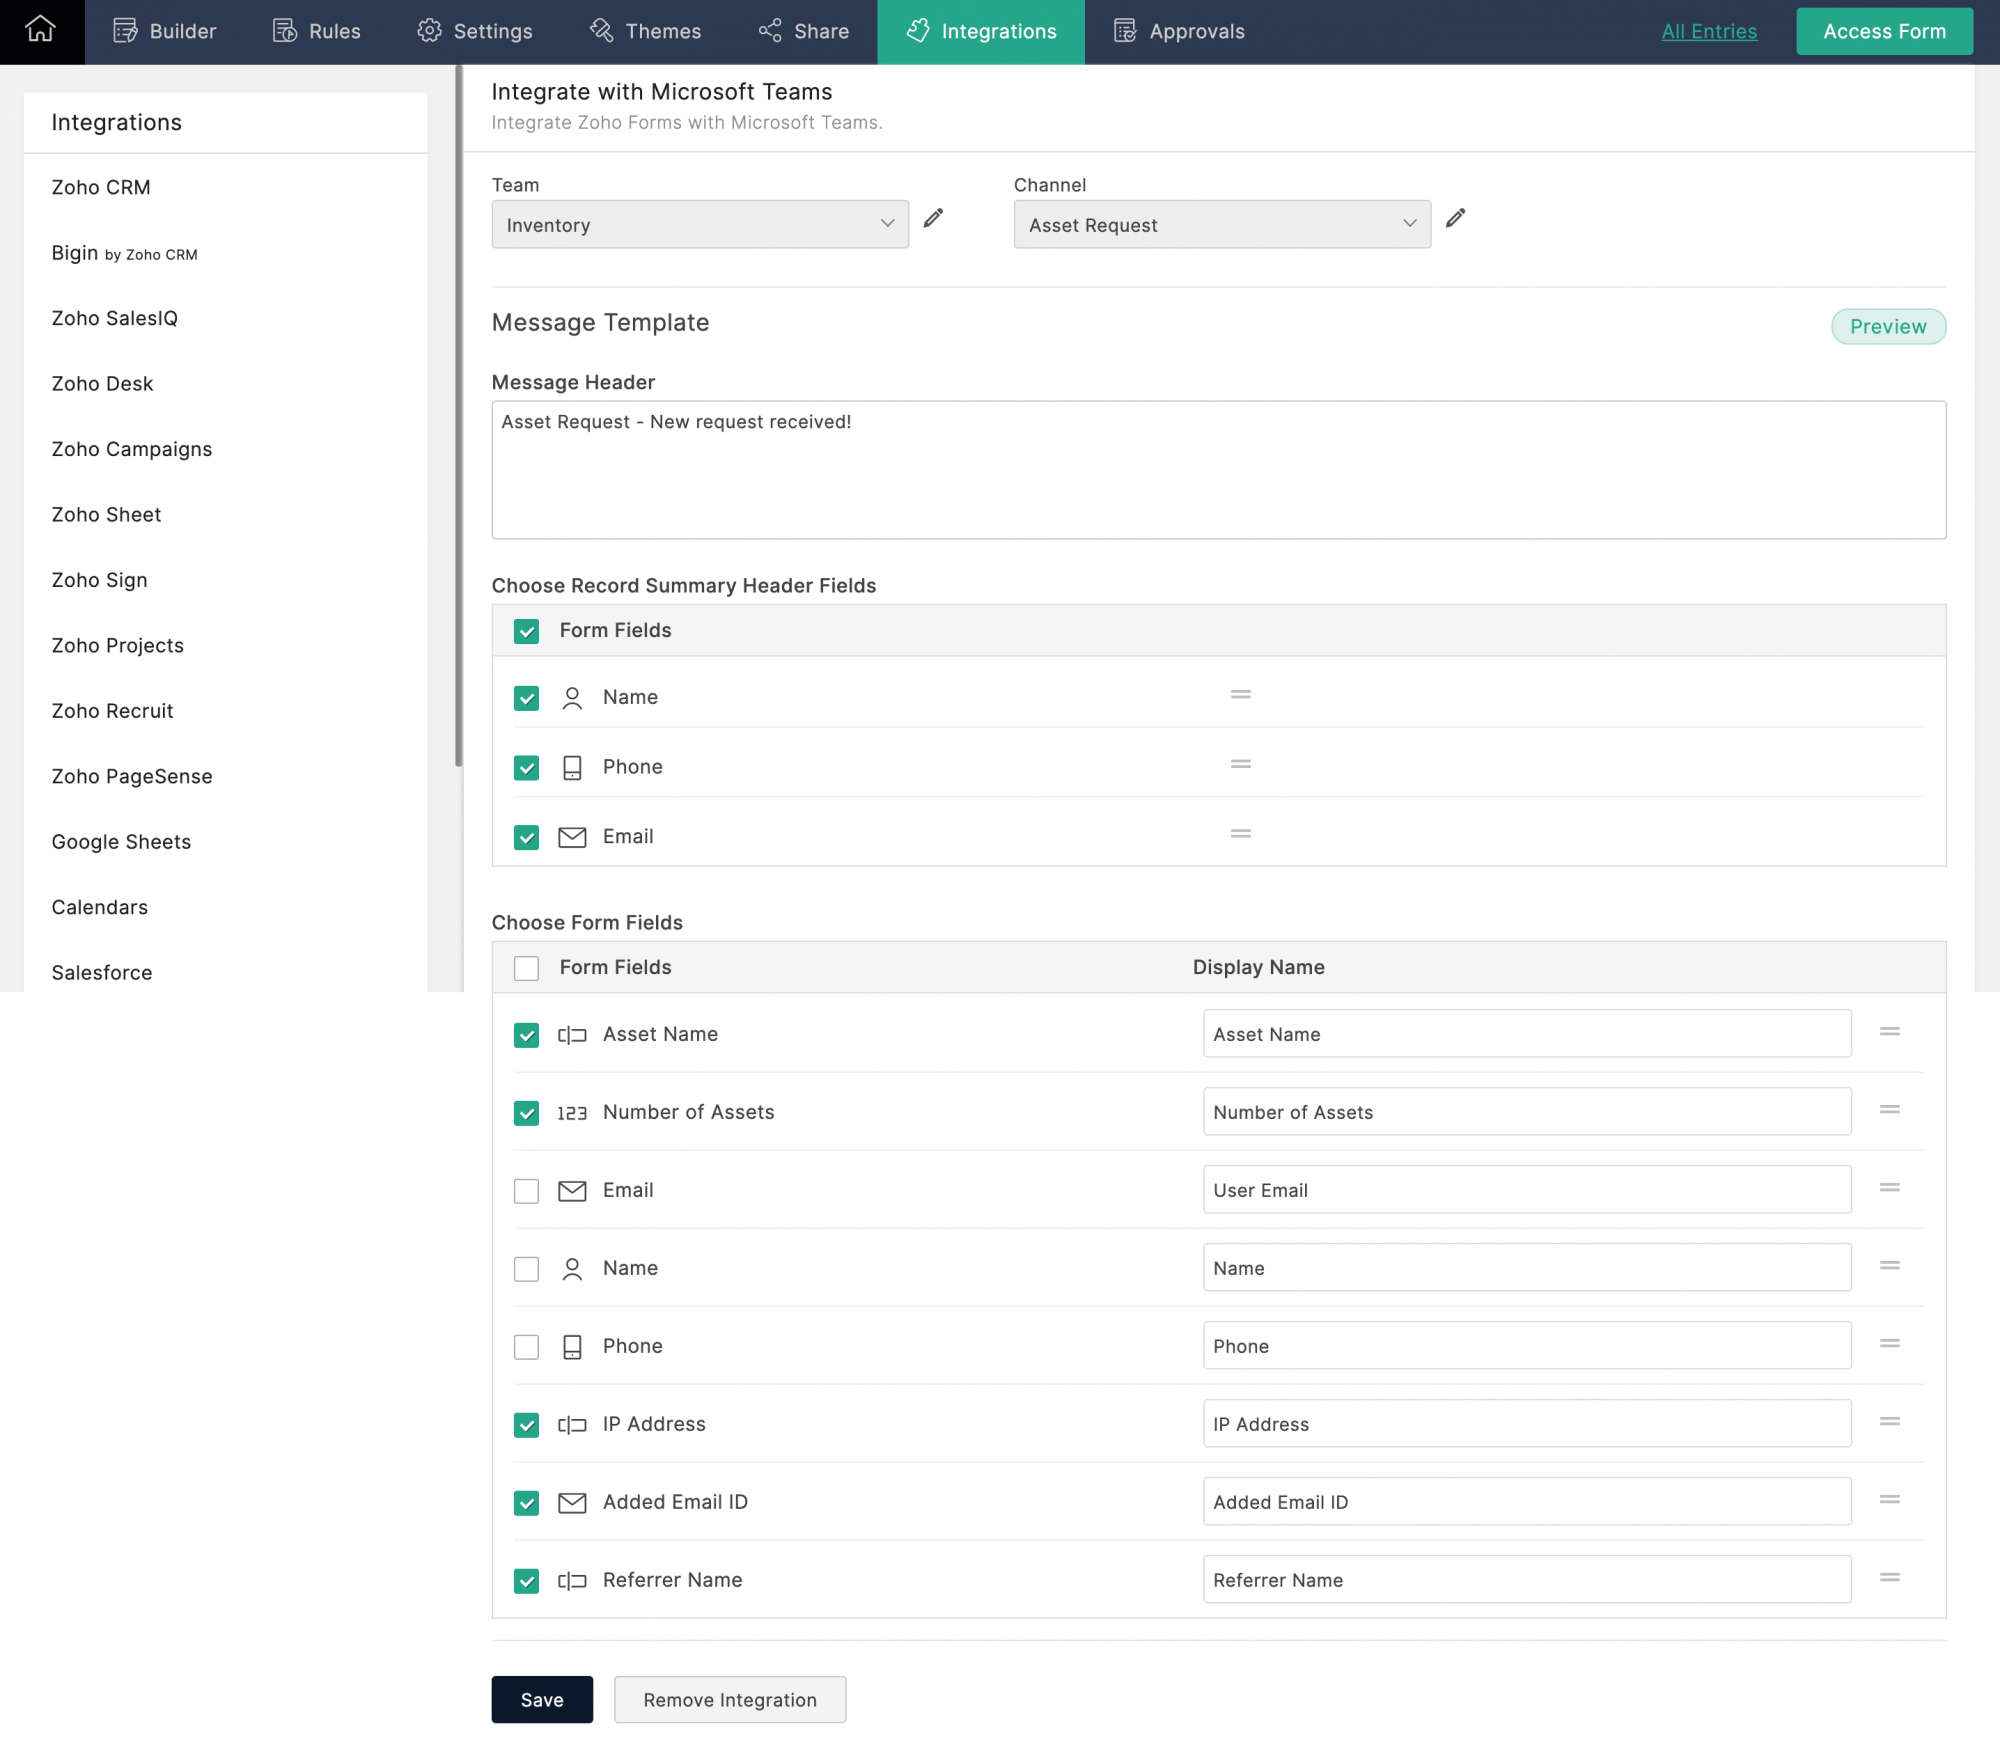2000x1756 pixels.
Task: Select Zoho Desk integration
Action: [x=102, y=384]
